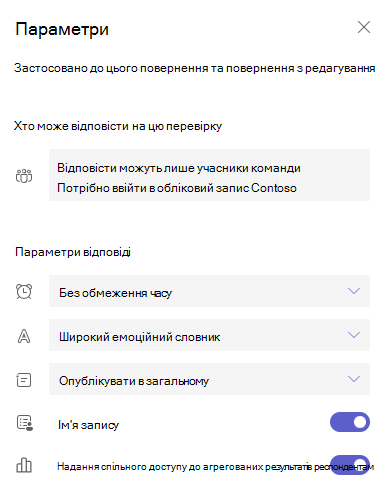
Task: Open the Без обмеження часу dropdown field
Action: coord(209,291)
